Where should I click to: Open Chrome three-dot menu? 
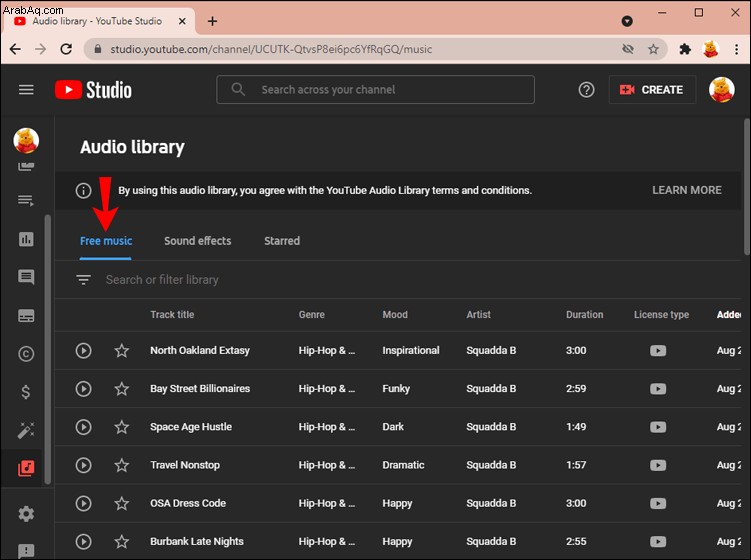pyautogui.click(x=737, y=49)
